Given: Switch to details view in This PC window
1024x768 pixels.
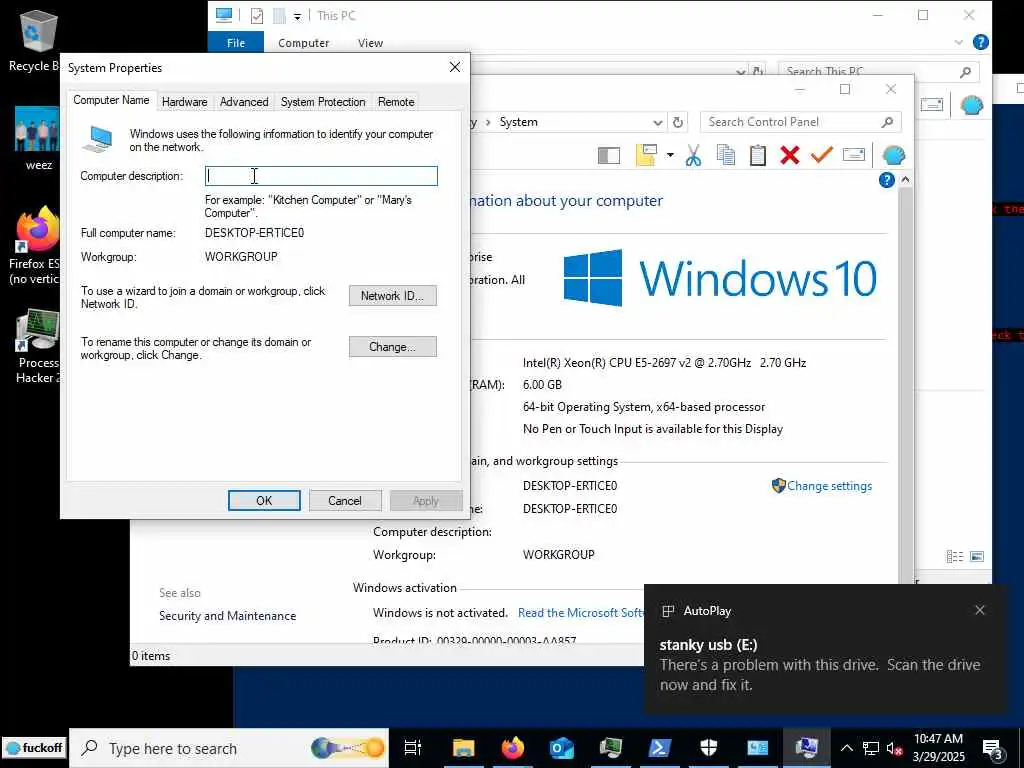Looking at the screenshot, I should point(955,556).
